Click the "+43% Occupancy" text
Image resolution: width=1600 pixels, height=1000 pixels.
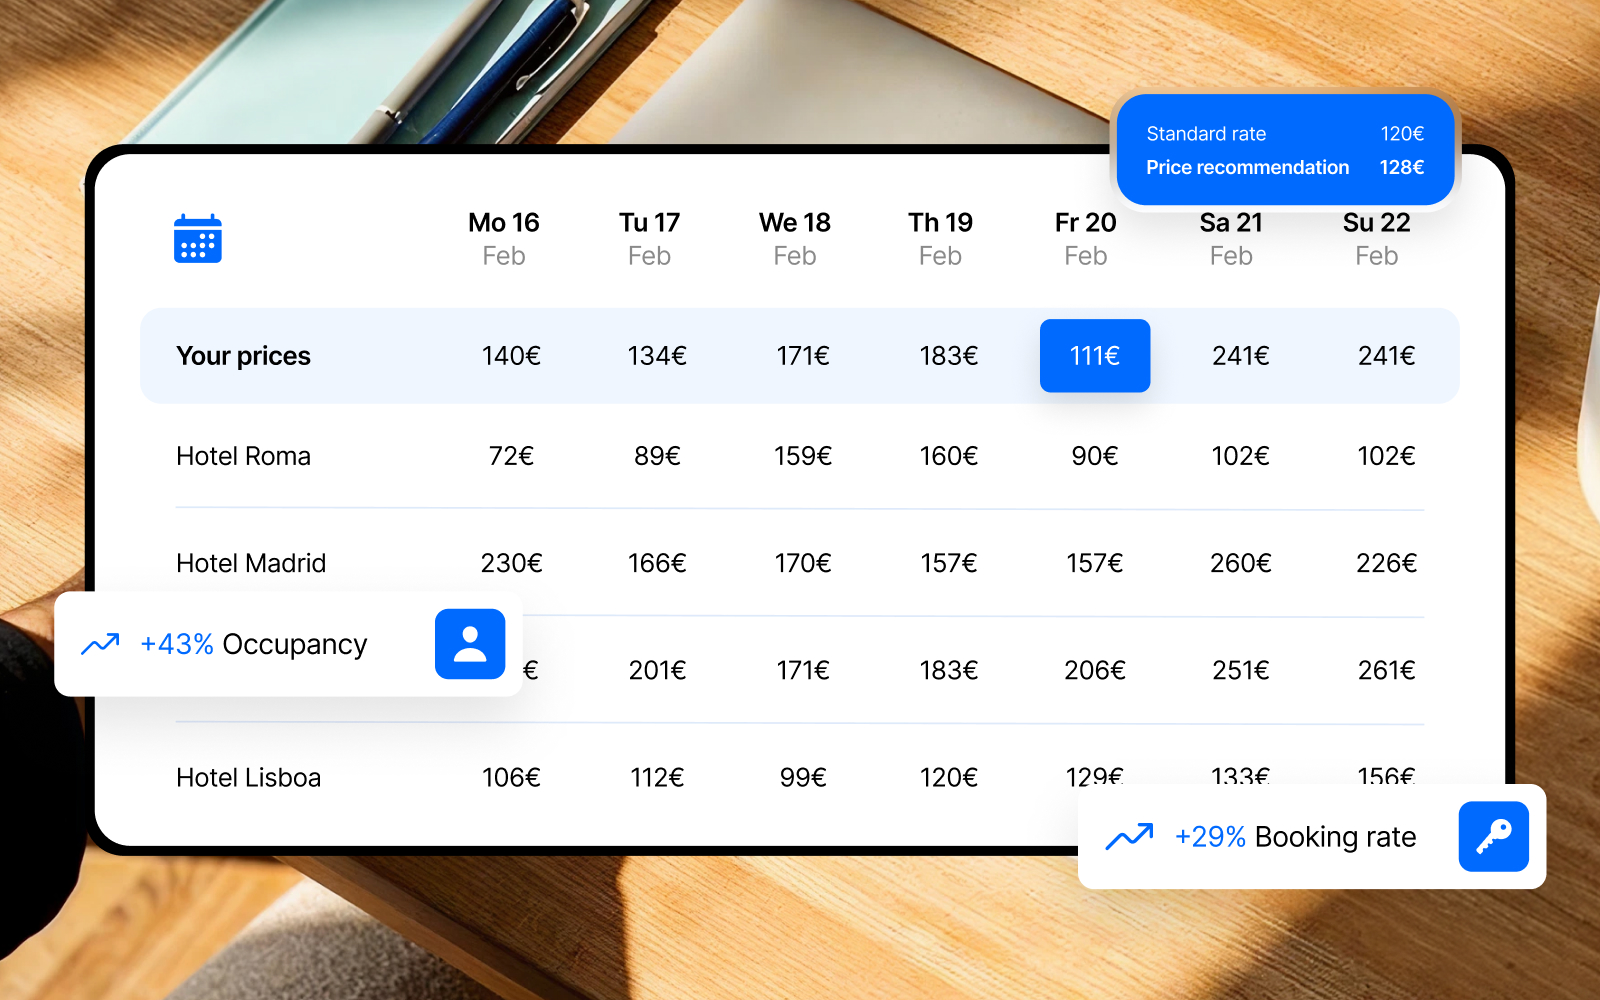click(x=254, y=644)
